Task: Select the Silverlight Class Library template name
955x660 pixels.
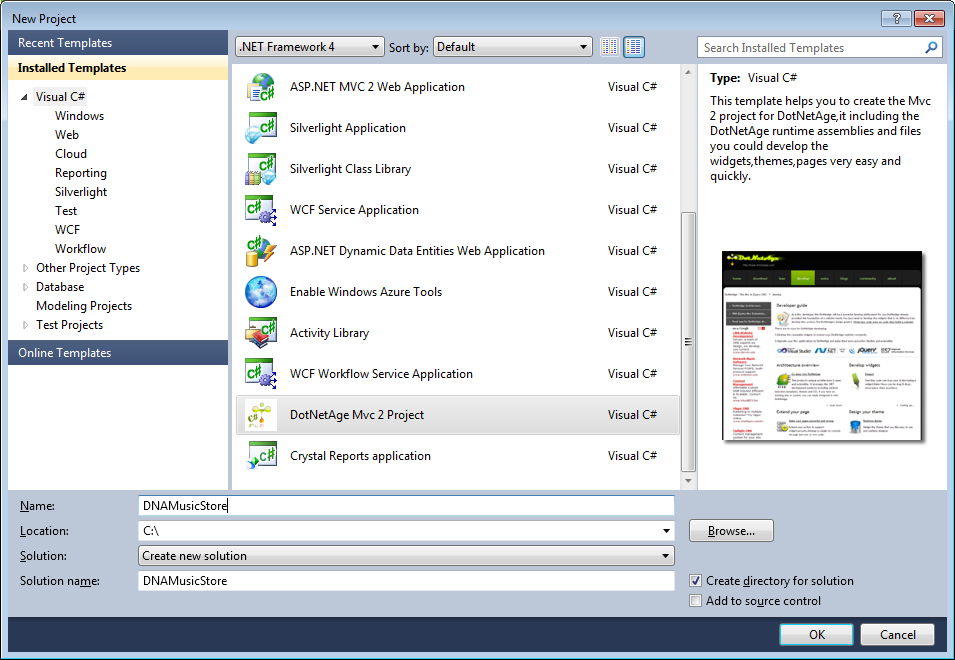Action: (x=350, y=169)
